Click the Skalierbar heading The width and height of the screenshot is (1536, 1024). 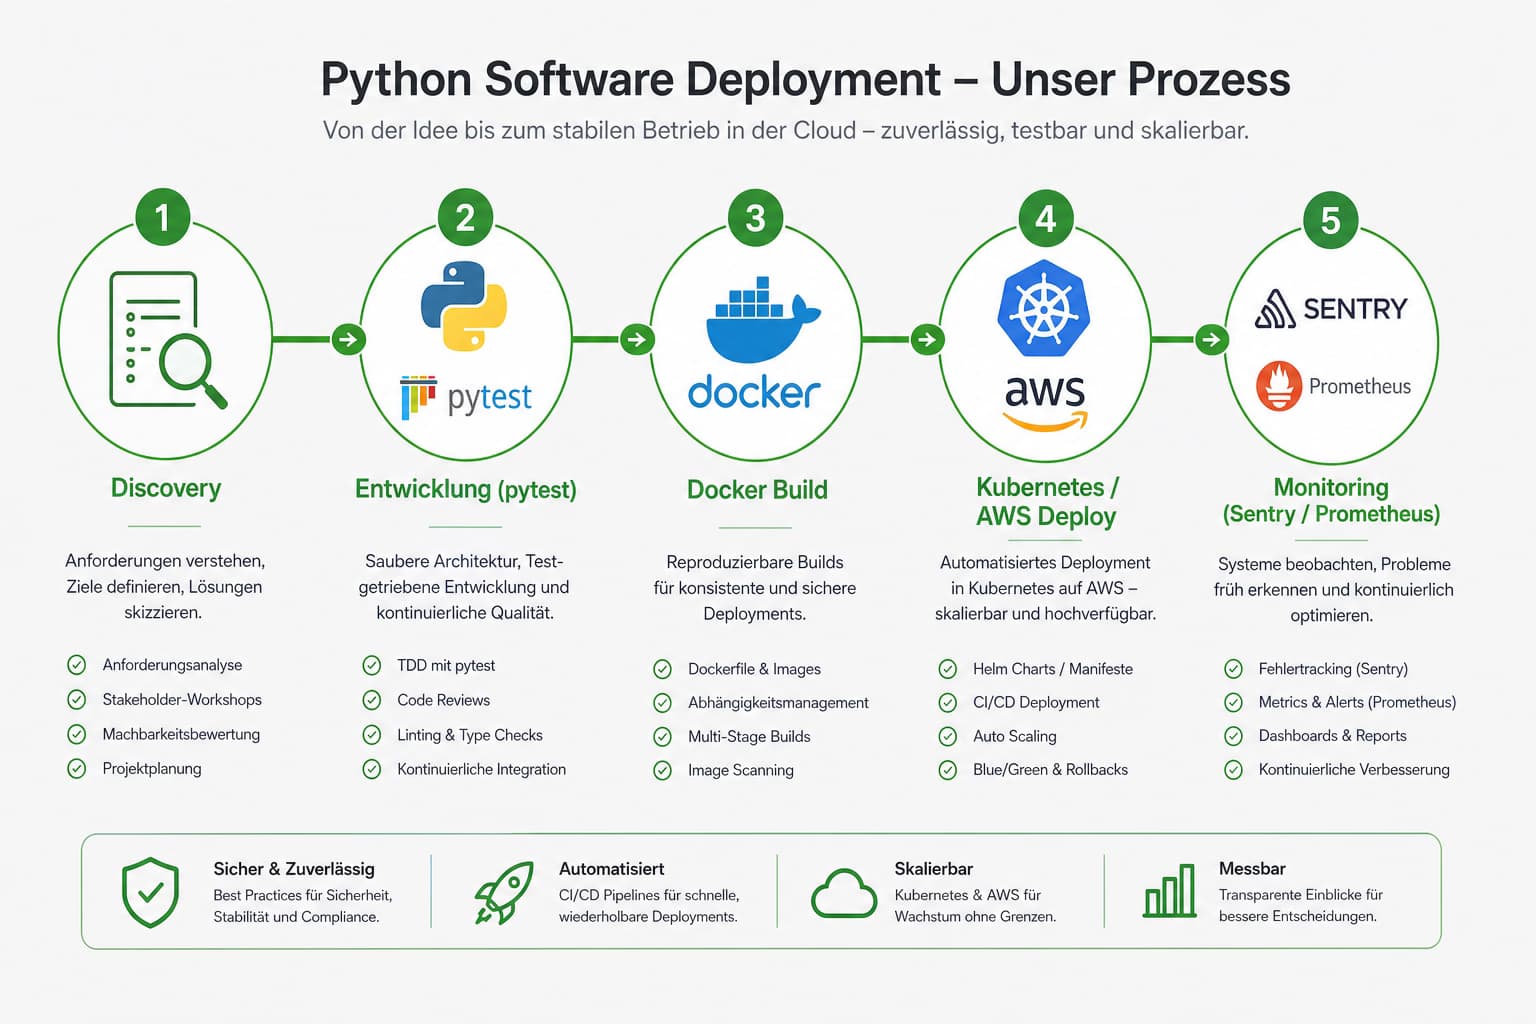click(x=934, y=869)
